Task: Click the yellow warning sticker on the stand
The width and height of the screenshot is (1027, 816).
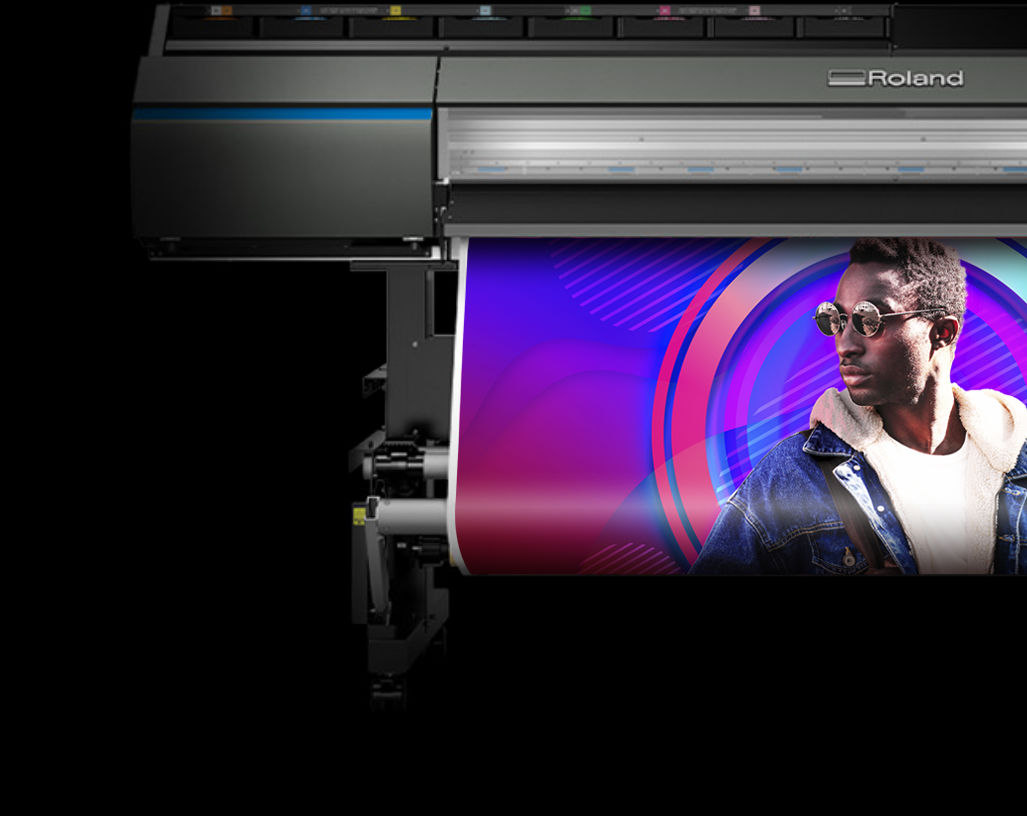Action: pos(359,516)
